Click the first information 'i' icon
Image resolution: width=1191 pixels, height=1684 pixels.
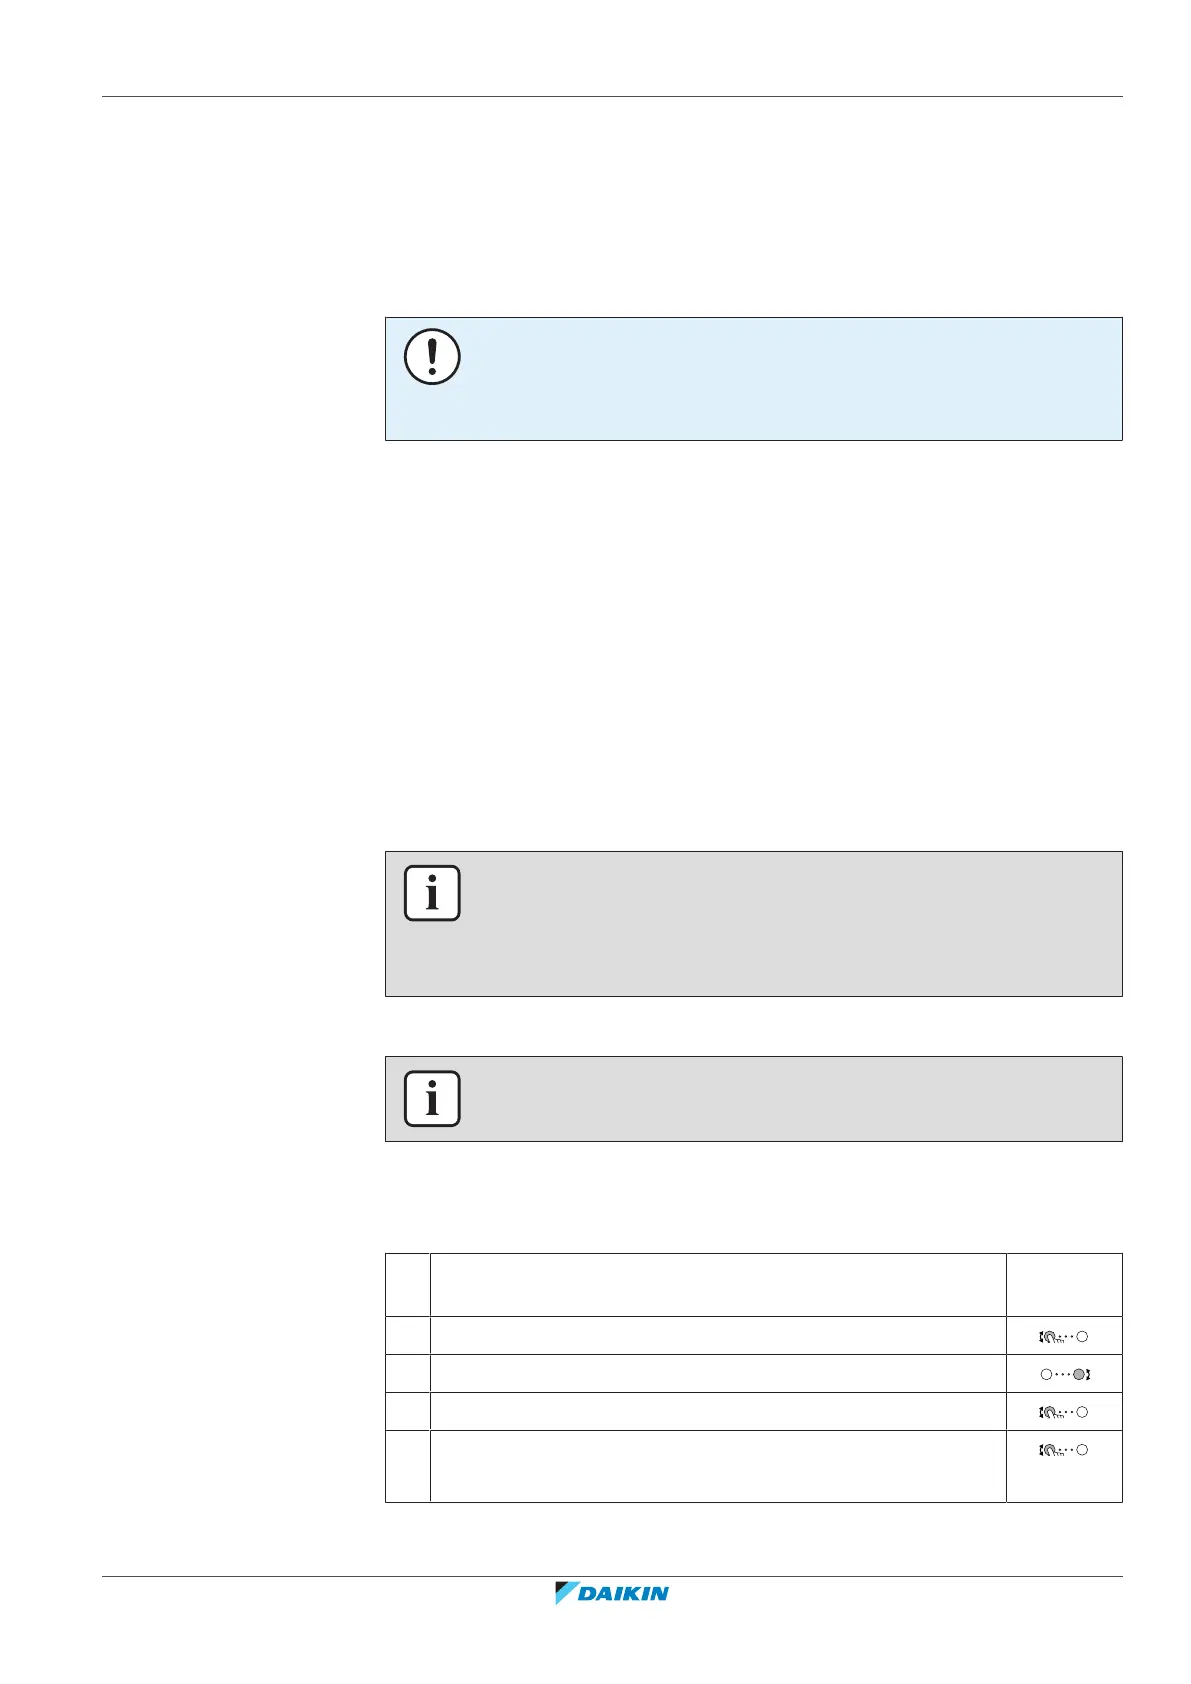[432, 893]
